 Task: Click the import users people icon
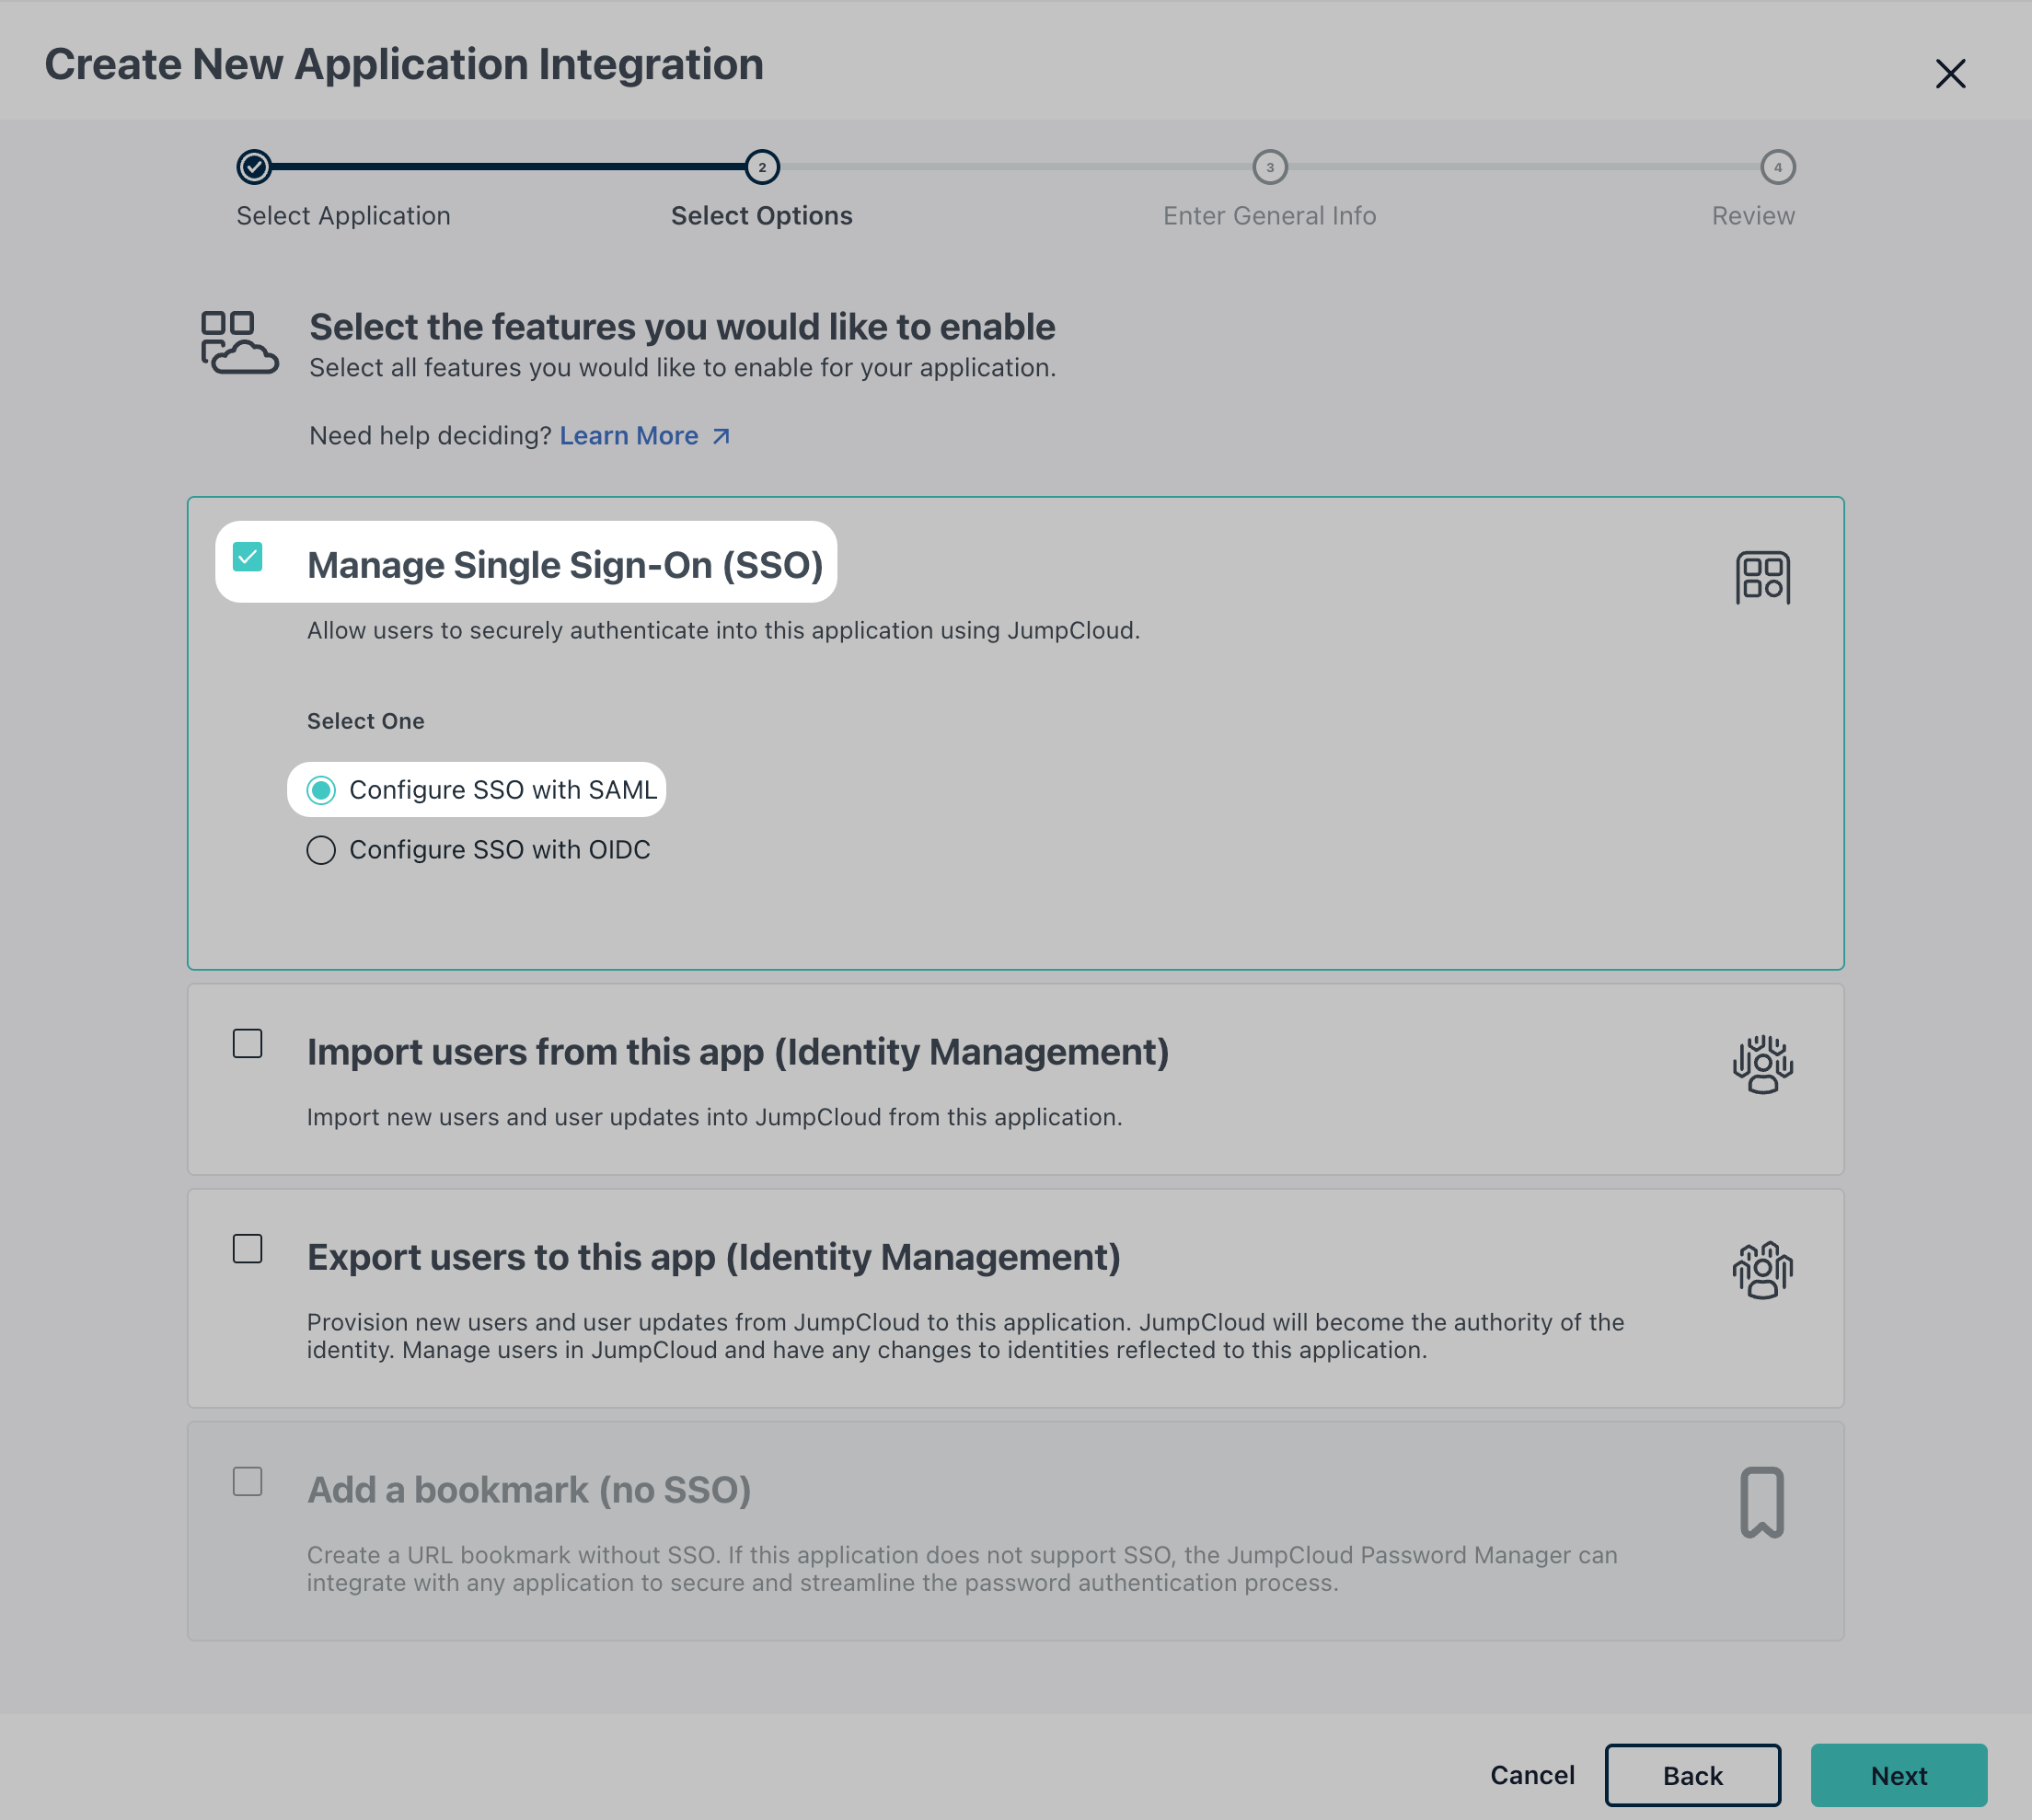click(x=1762, y=1064)
